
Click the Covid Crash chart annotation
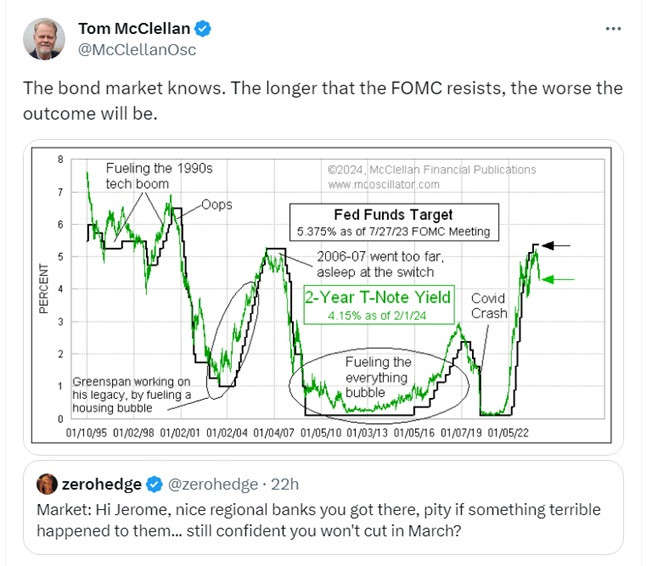click(x=489, y=306)
